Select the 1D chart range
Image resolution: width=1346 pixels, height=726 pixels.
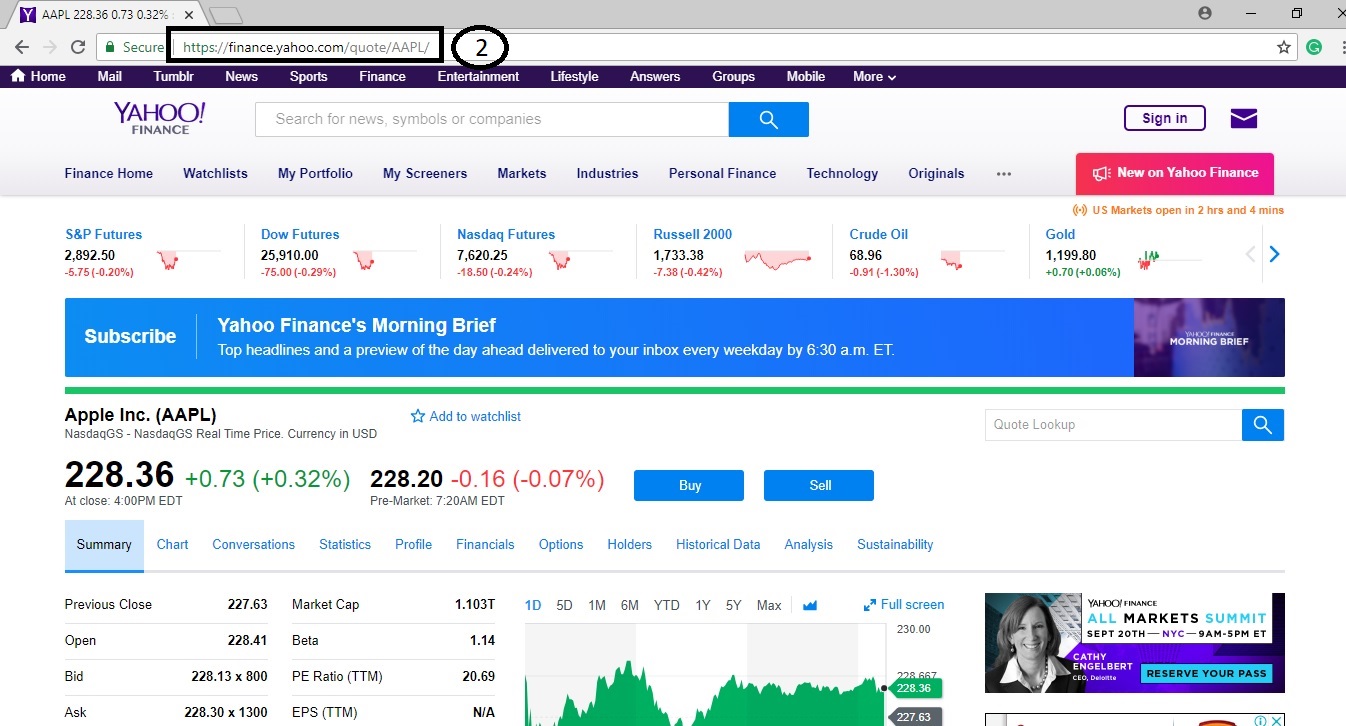tap(533, 605)
